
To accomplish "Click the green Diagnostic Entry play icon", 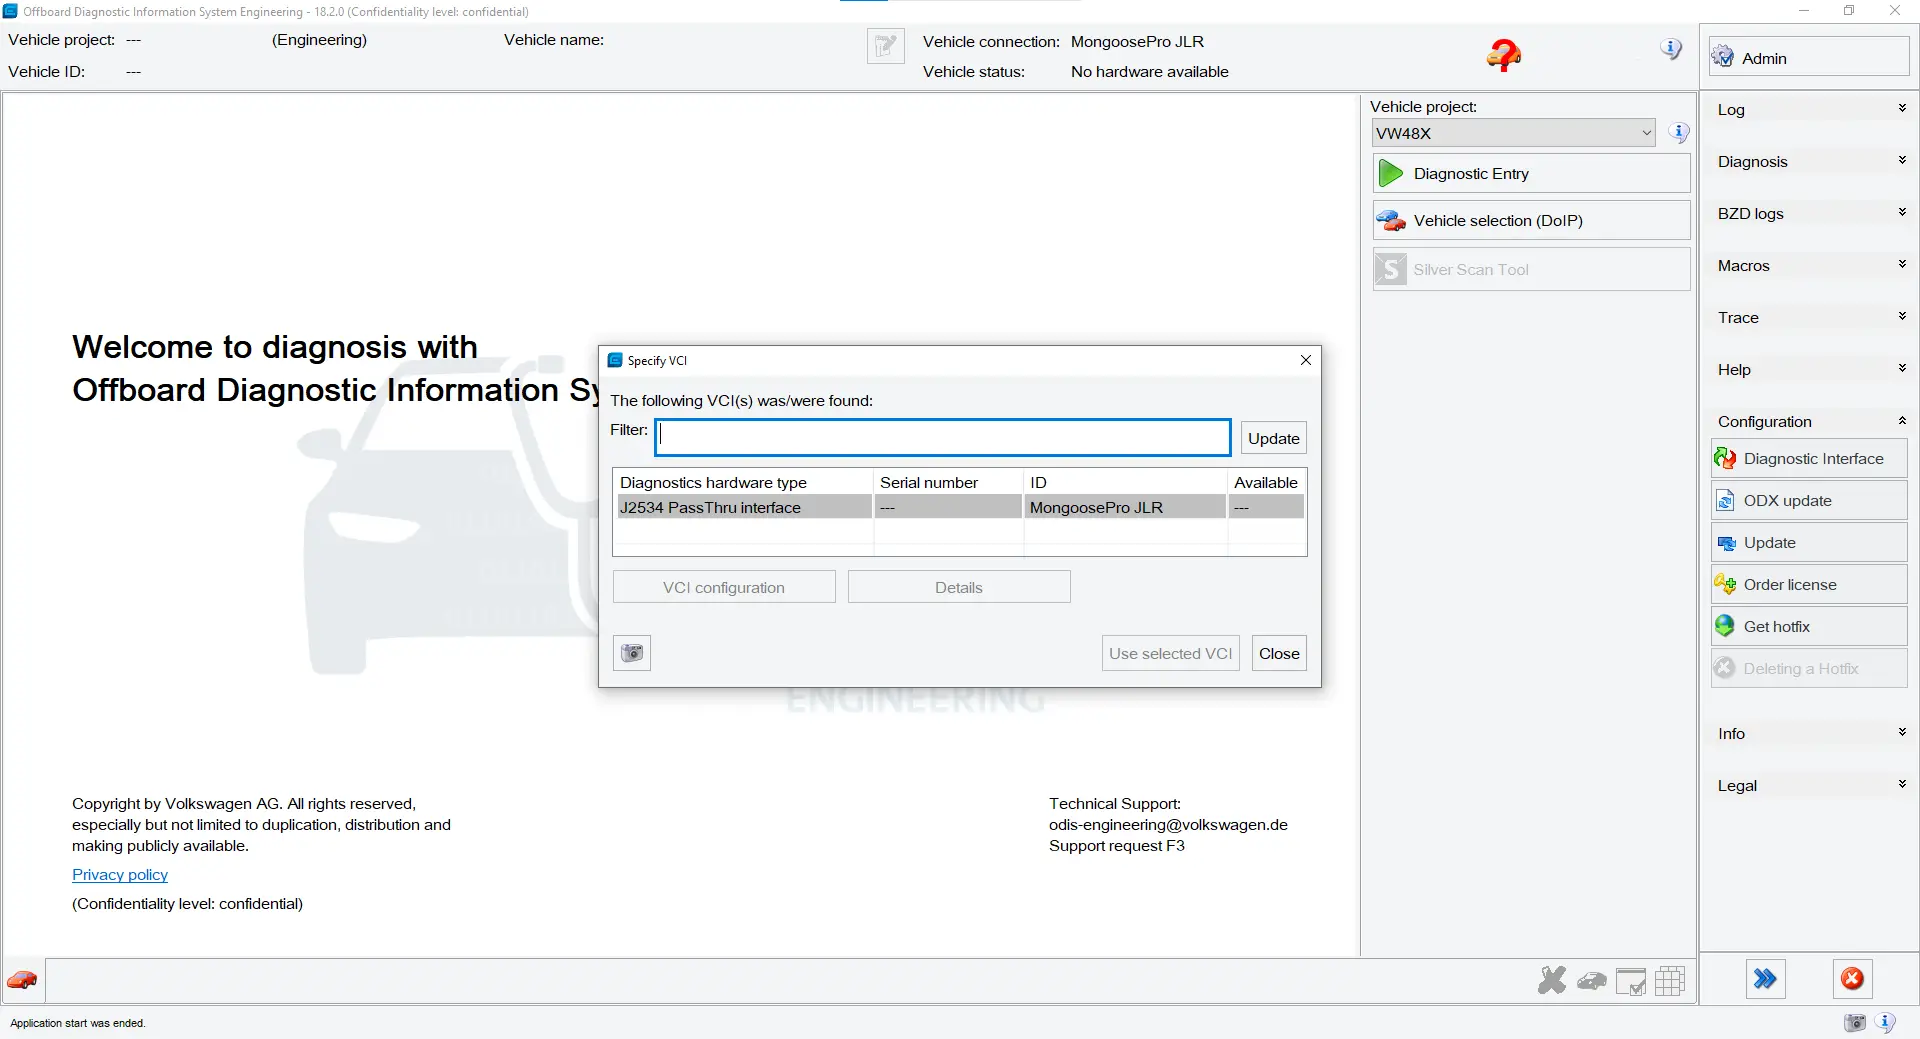I will click(x=1391, y=173).
